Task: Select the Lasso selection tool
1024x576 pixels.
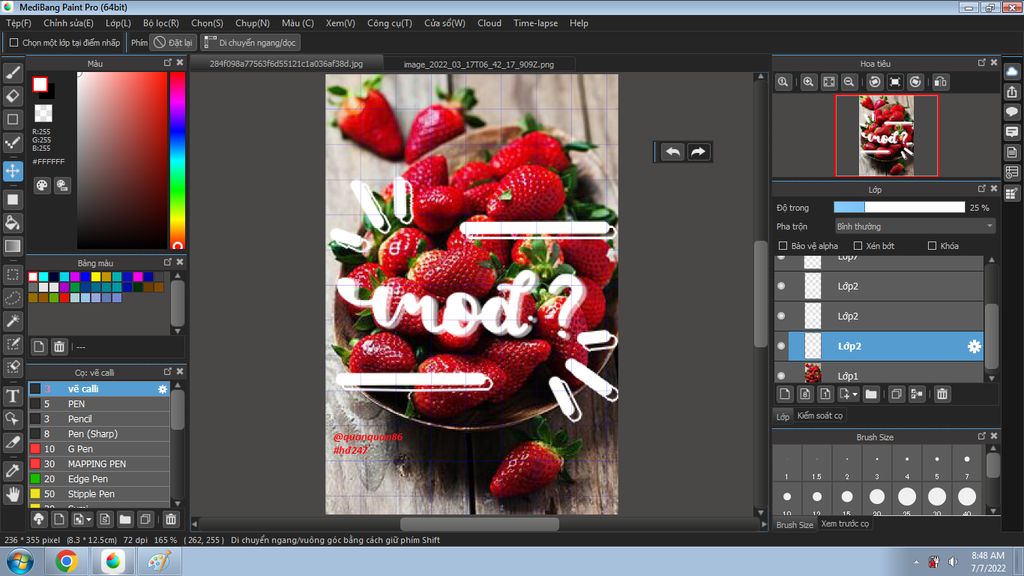Action: tap(12, 298)
